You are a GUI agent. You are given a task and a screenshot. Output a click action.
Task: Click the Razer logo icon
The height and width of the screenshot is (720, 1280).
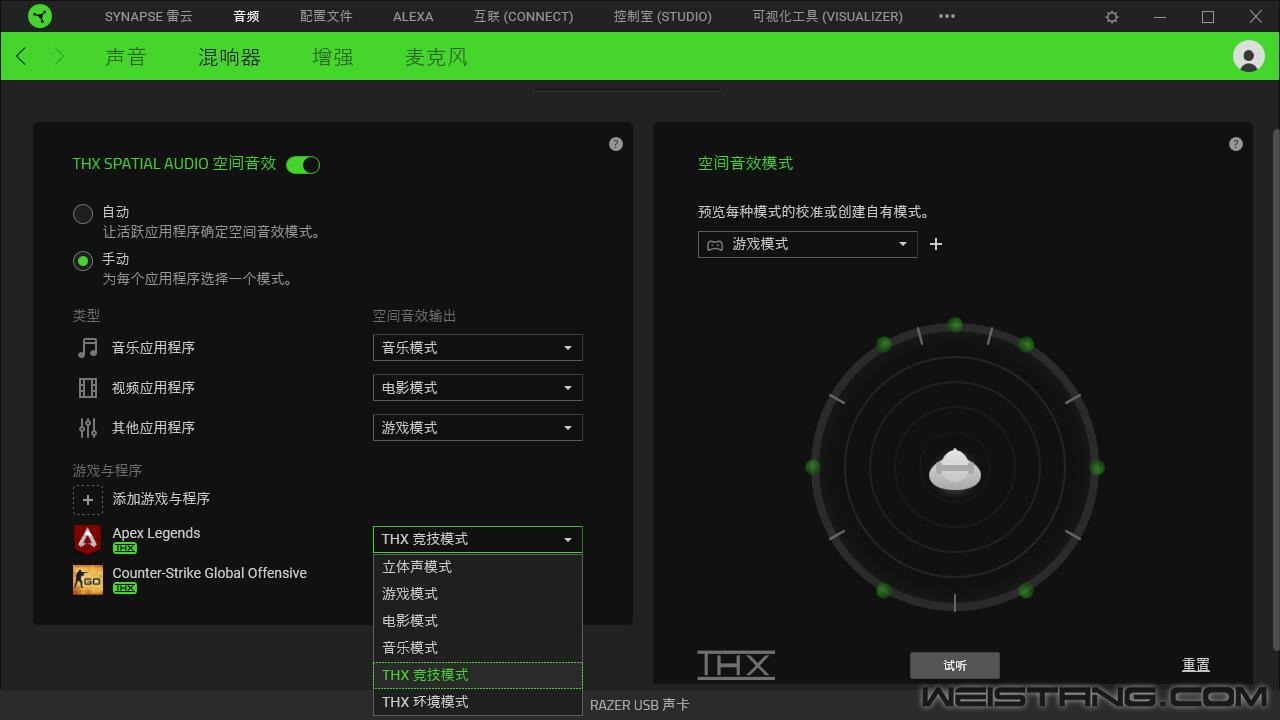(40, 16)
